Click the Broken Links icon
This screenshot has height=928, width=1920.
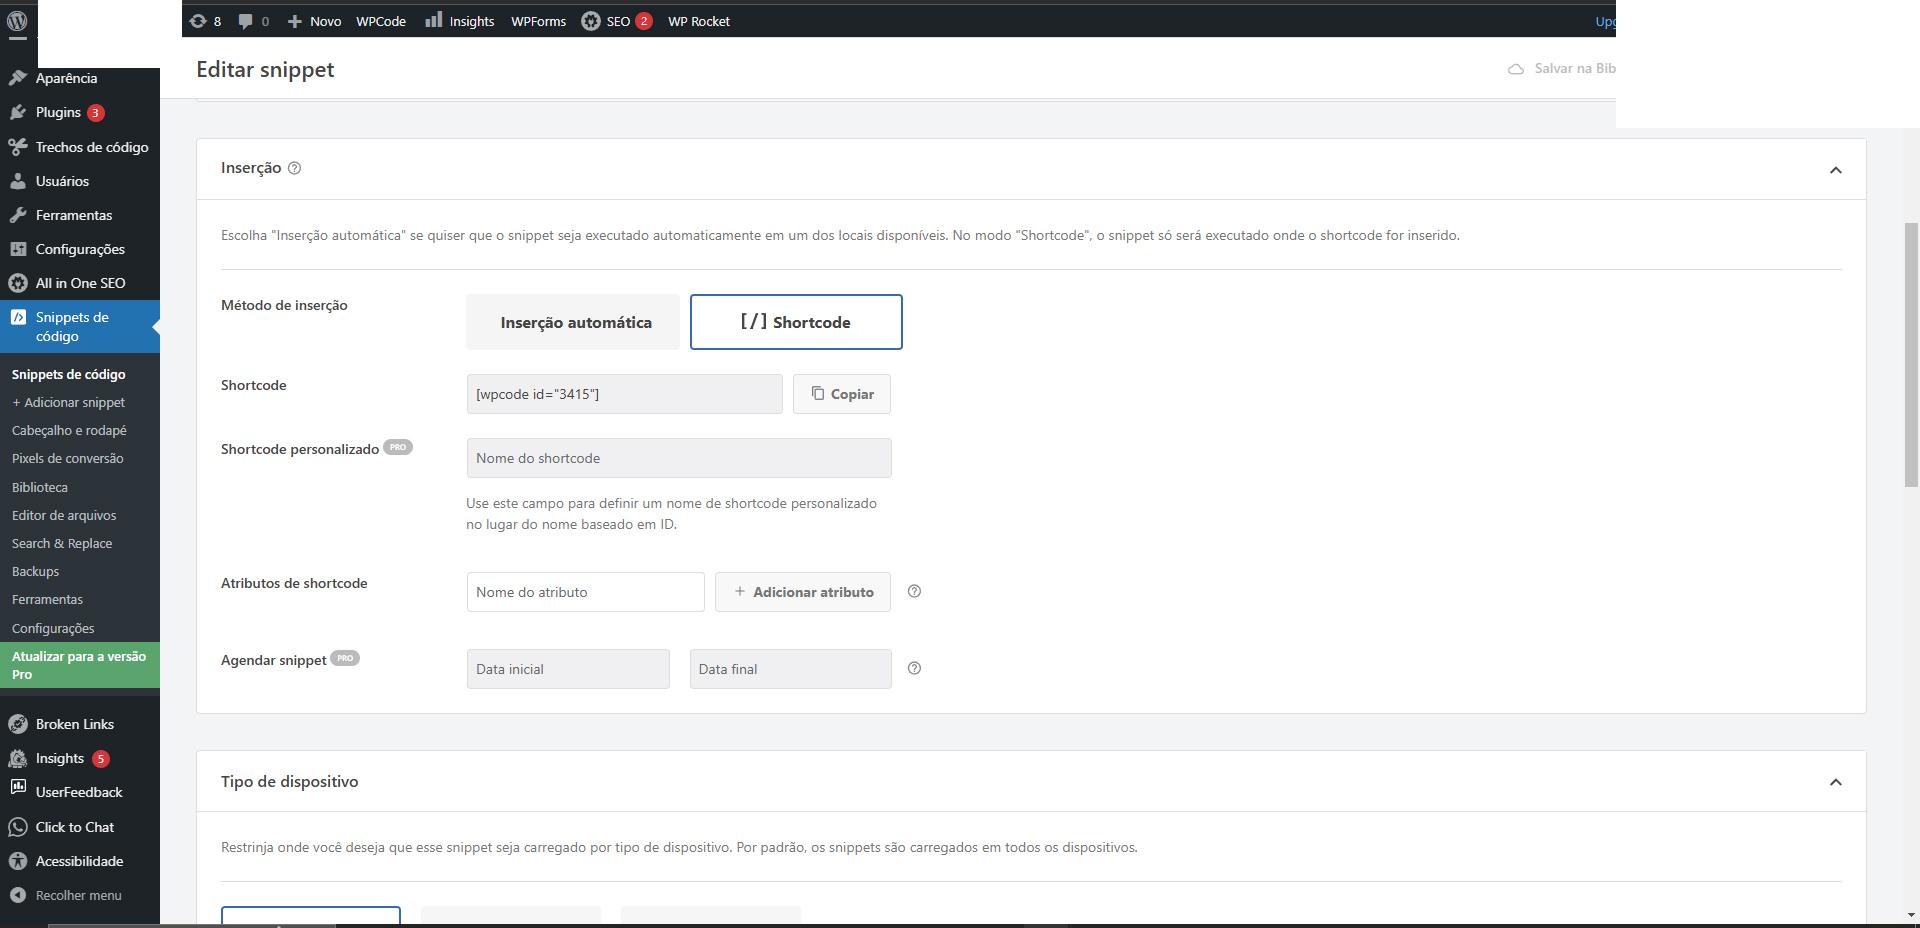(17, 724)
